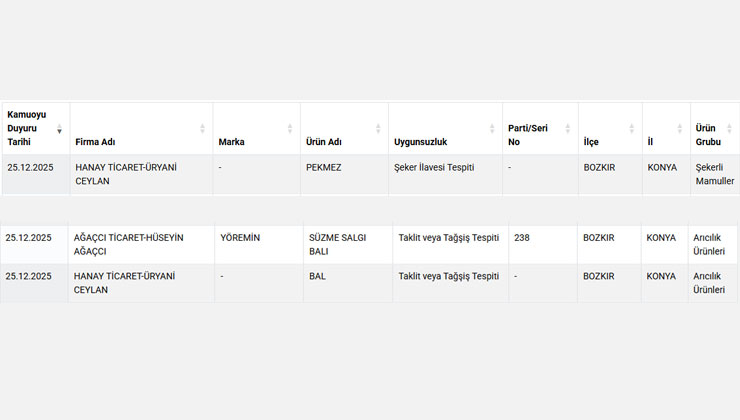This screenshot has height=420, width=740.
Task: Sort by district using the İlçe sort icon
Action: (632, 129)
